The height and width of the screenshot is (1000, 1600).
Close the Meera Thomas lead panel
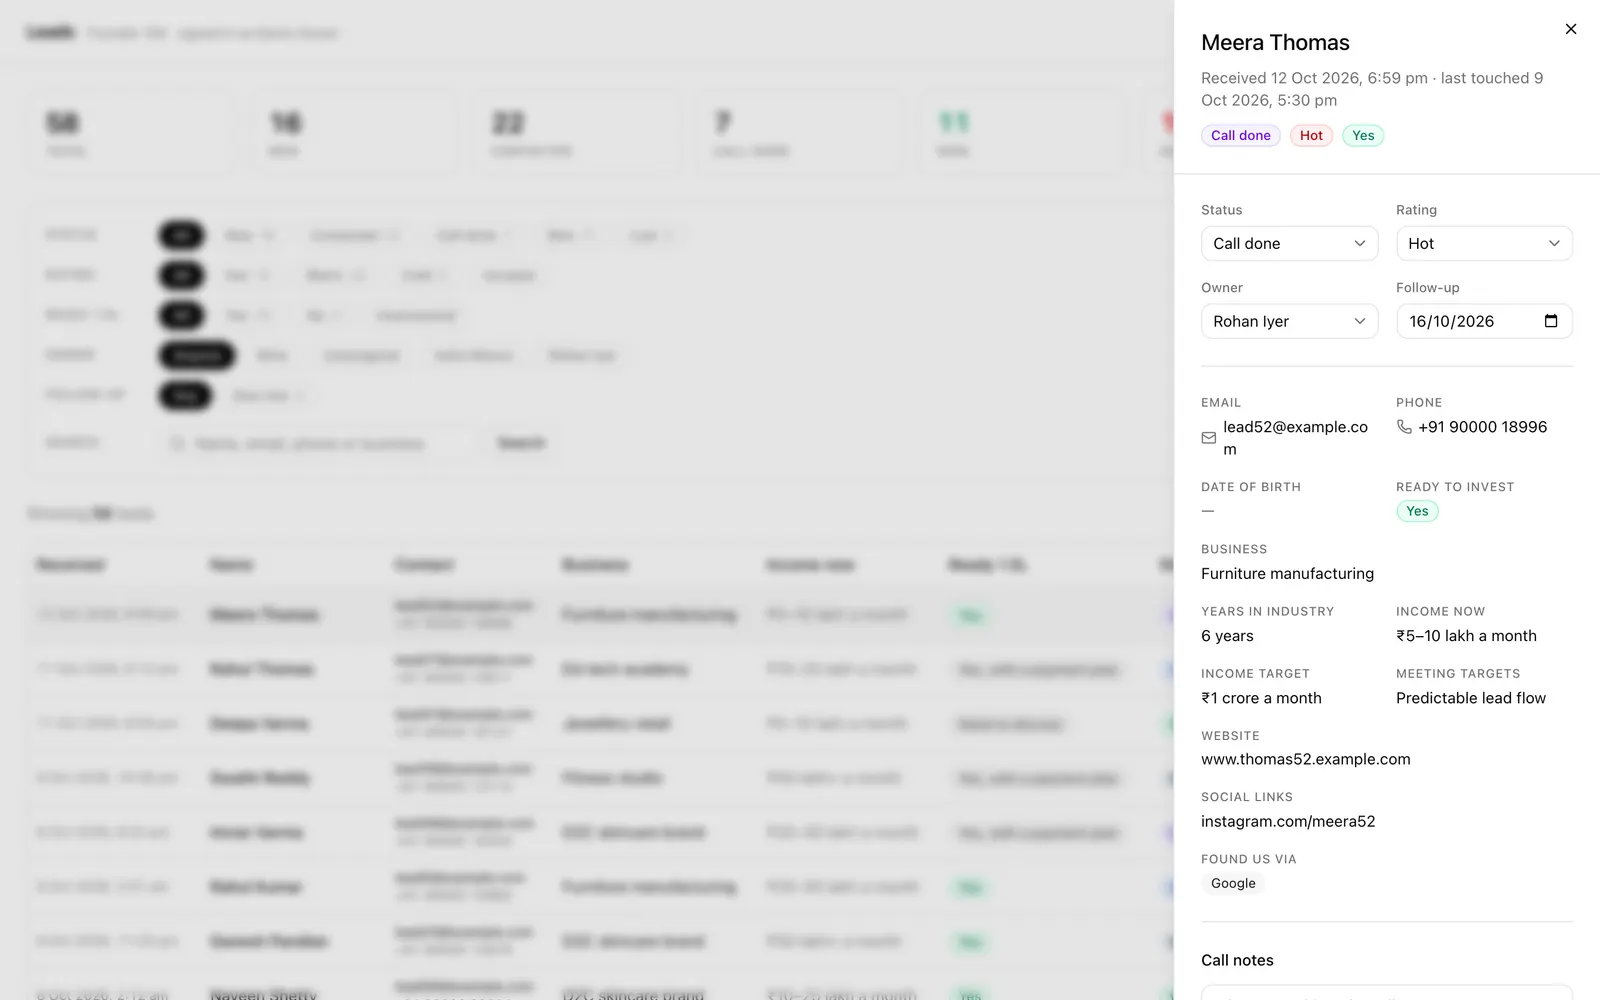coord(1570,29)
